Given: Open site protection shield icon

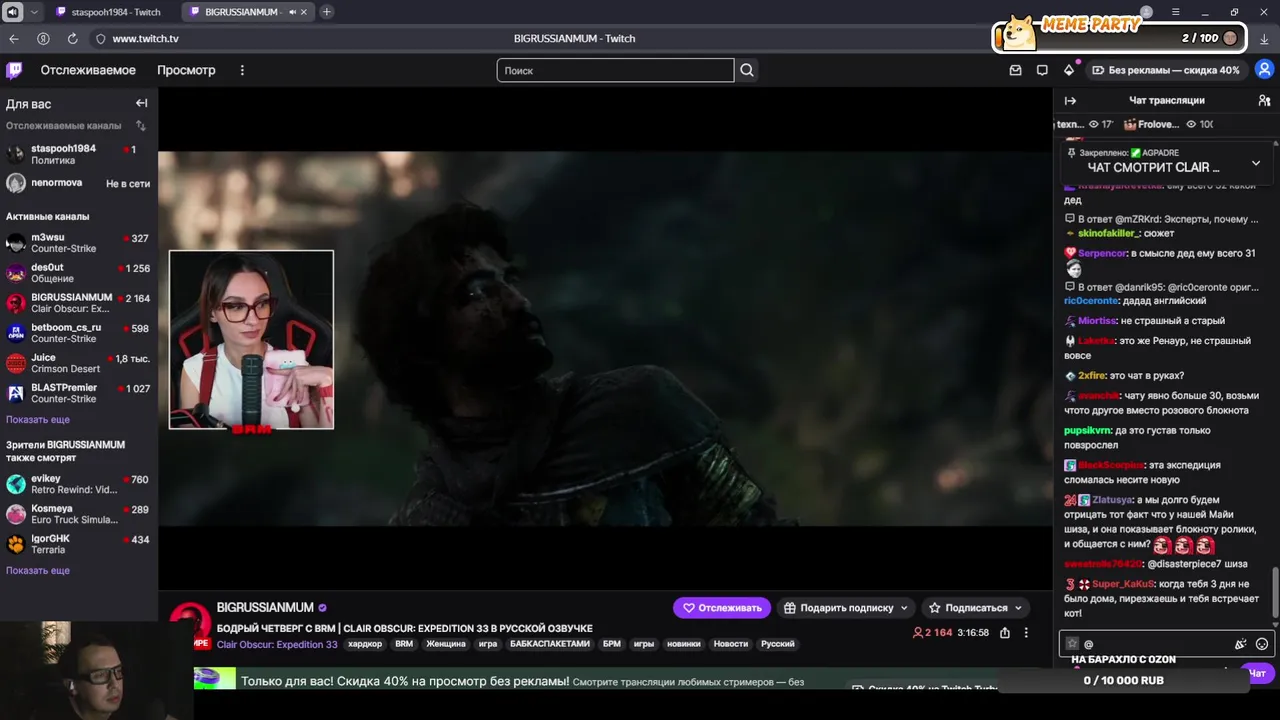Looking at the screenshot, I should click(100, 38).
